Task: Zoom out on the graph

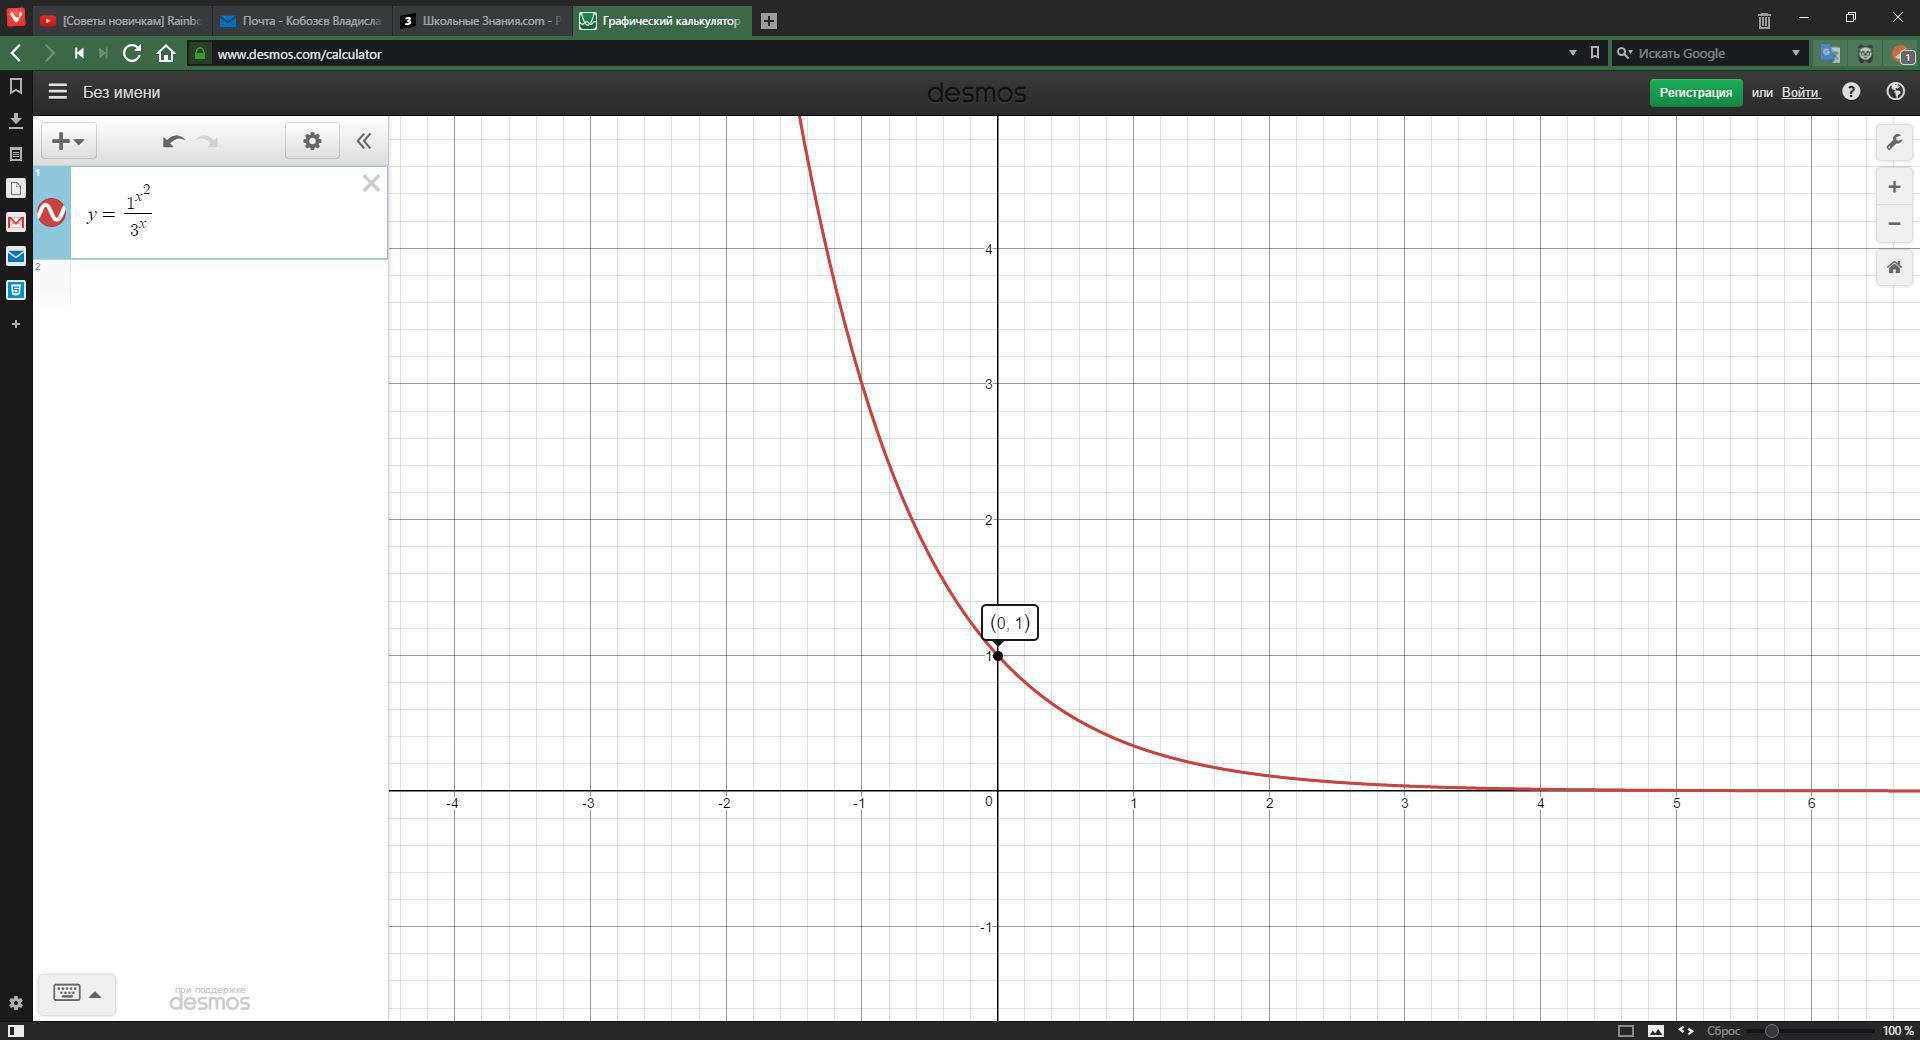Action: pos(1894,223)
